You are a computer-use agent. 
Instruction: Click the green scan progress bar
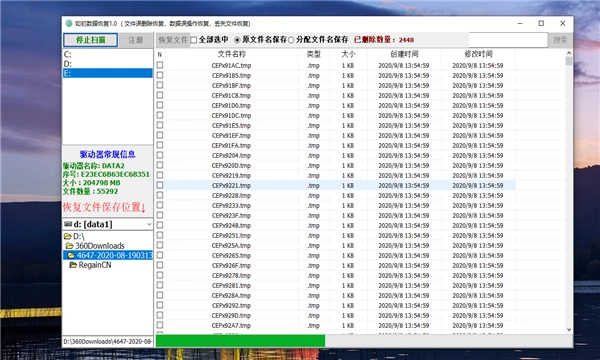(240, 341)
